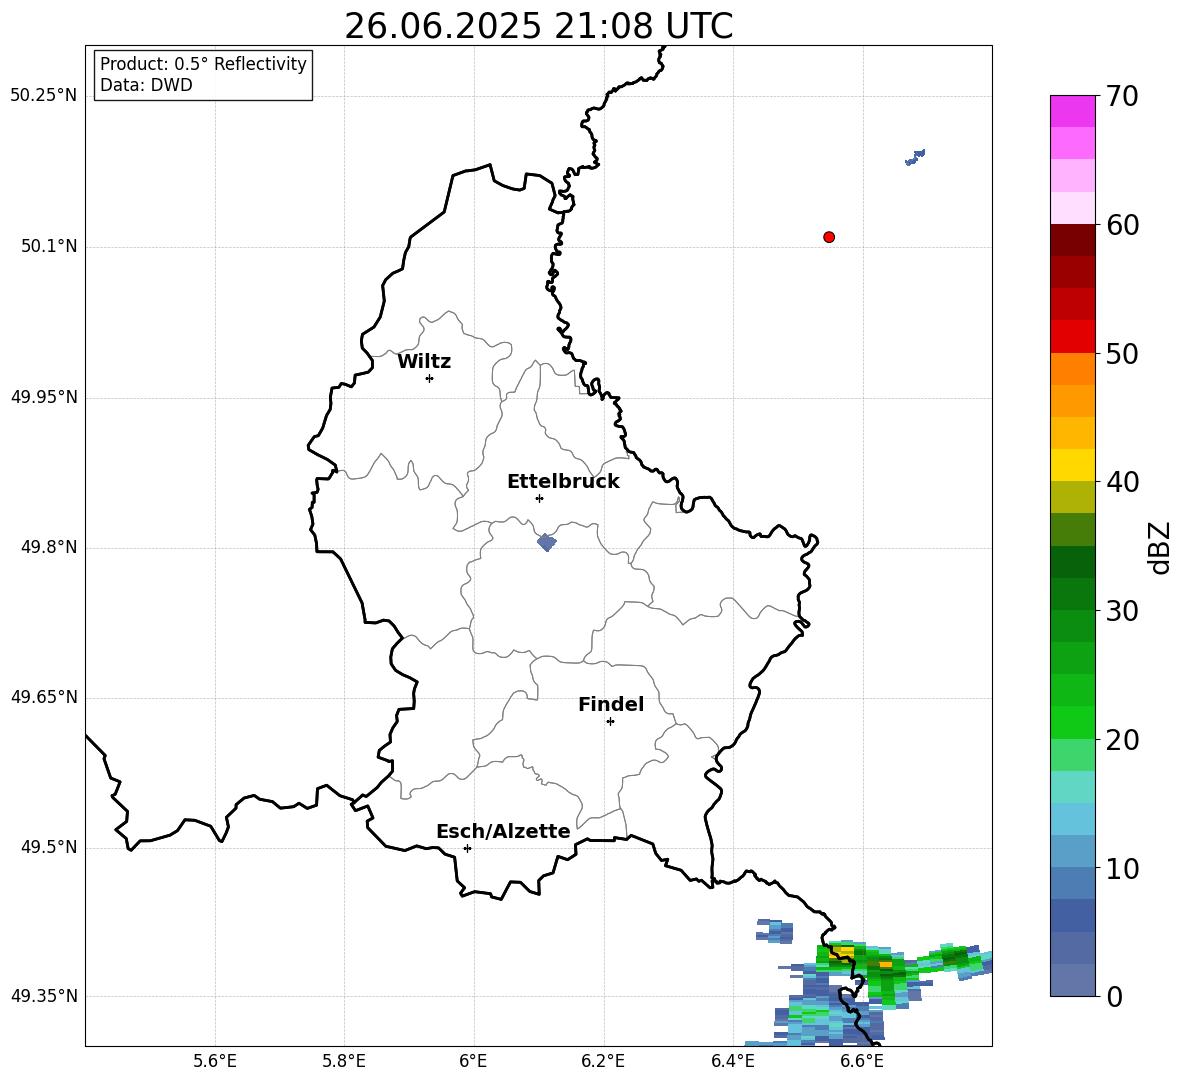The height and width of the screenshot is (1081, 1184).
Task: Click the Wiltz city label
Action: tap(424, 362)
